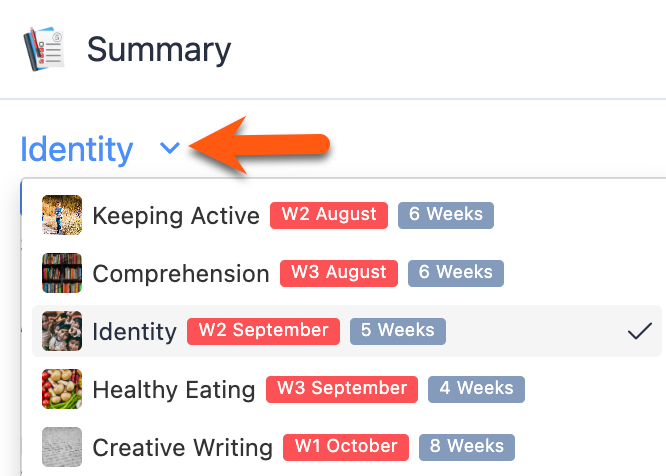666x476 pixels.
Task: Click the W1 October start tag
Action: click(347, 447)
